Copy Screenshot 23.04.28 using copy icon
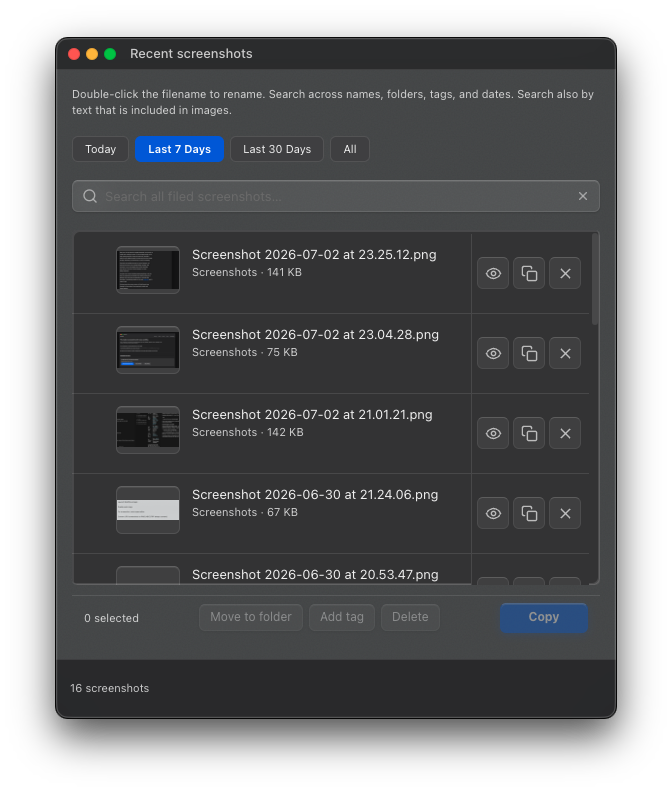Image resolution: width=672 pixels, height=792 pixels. (x=529, y=353)
